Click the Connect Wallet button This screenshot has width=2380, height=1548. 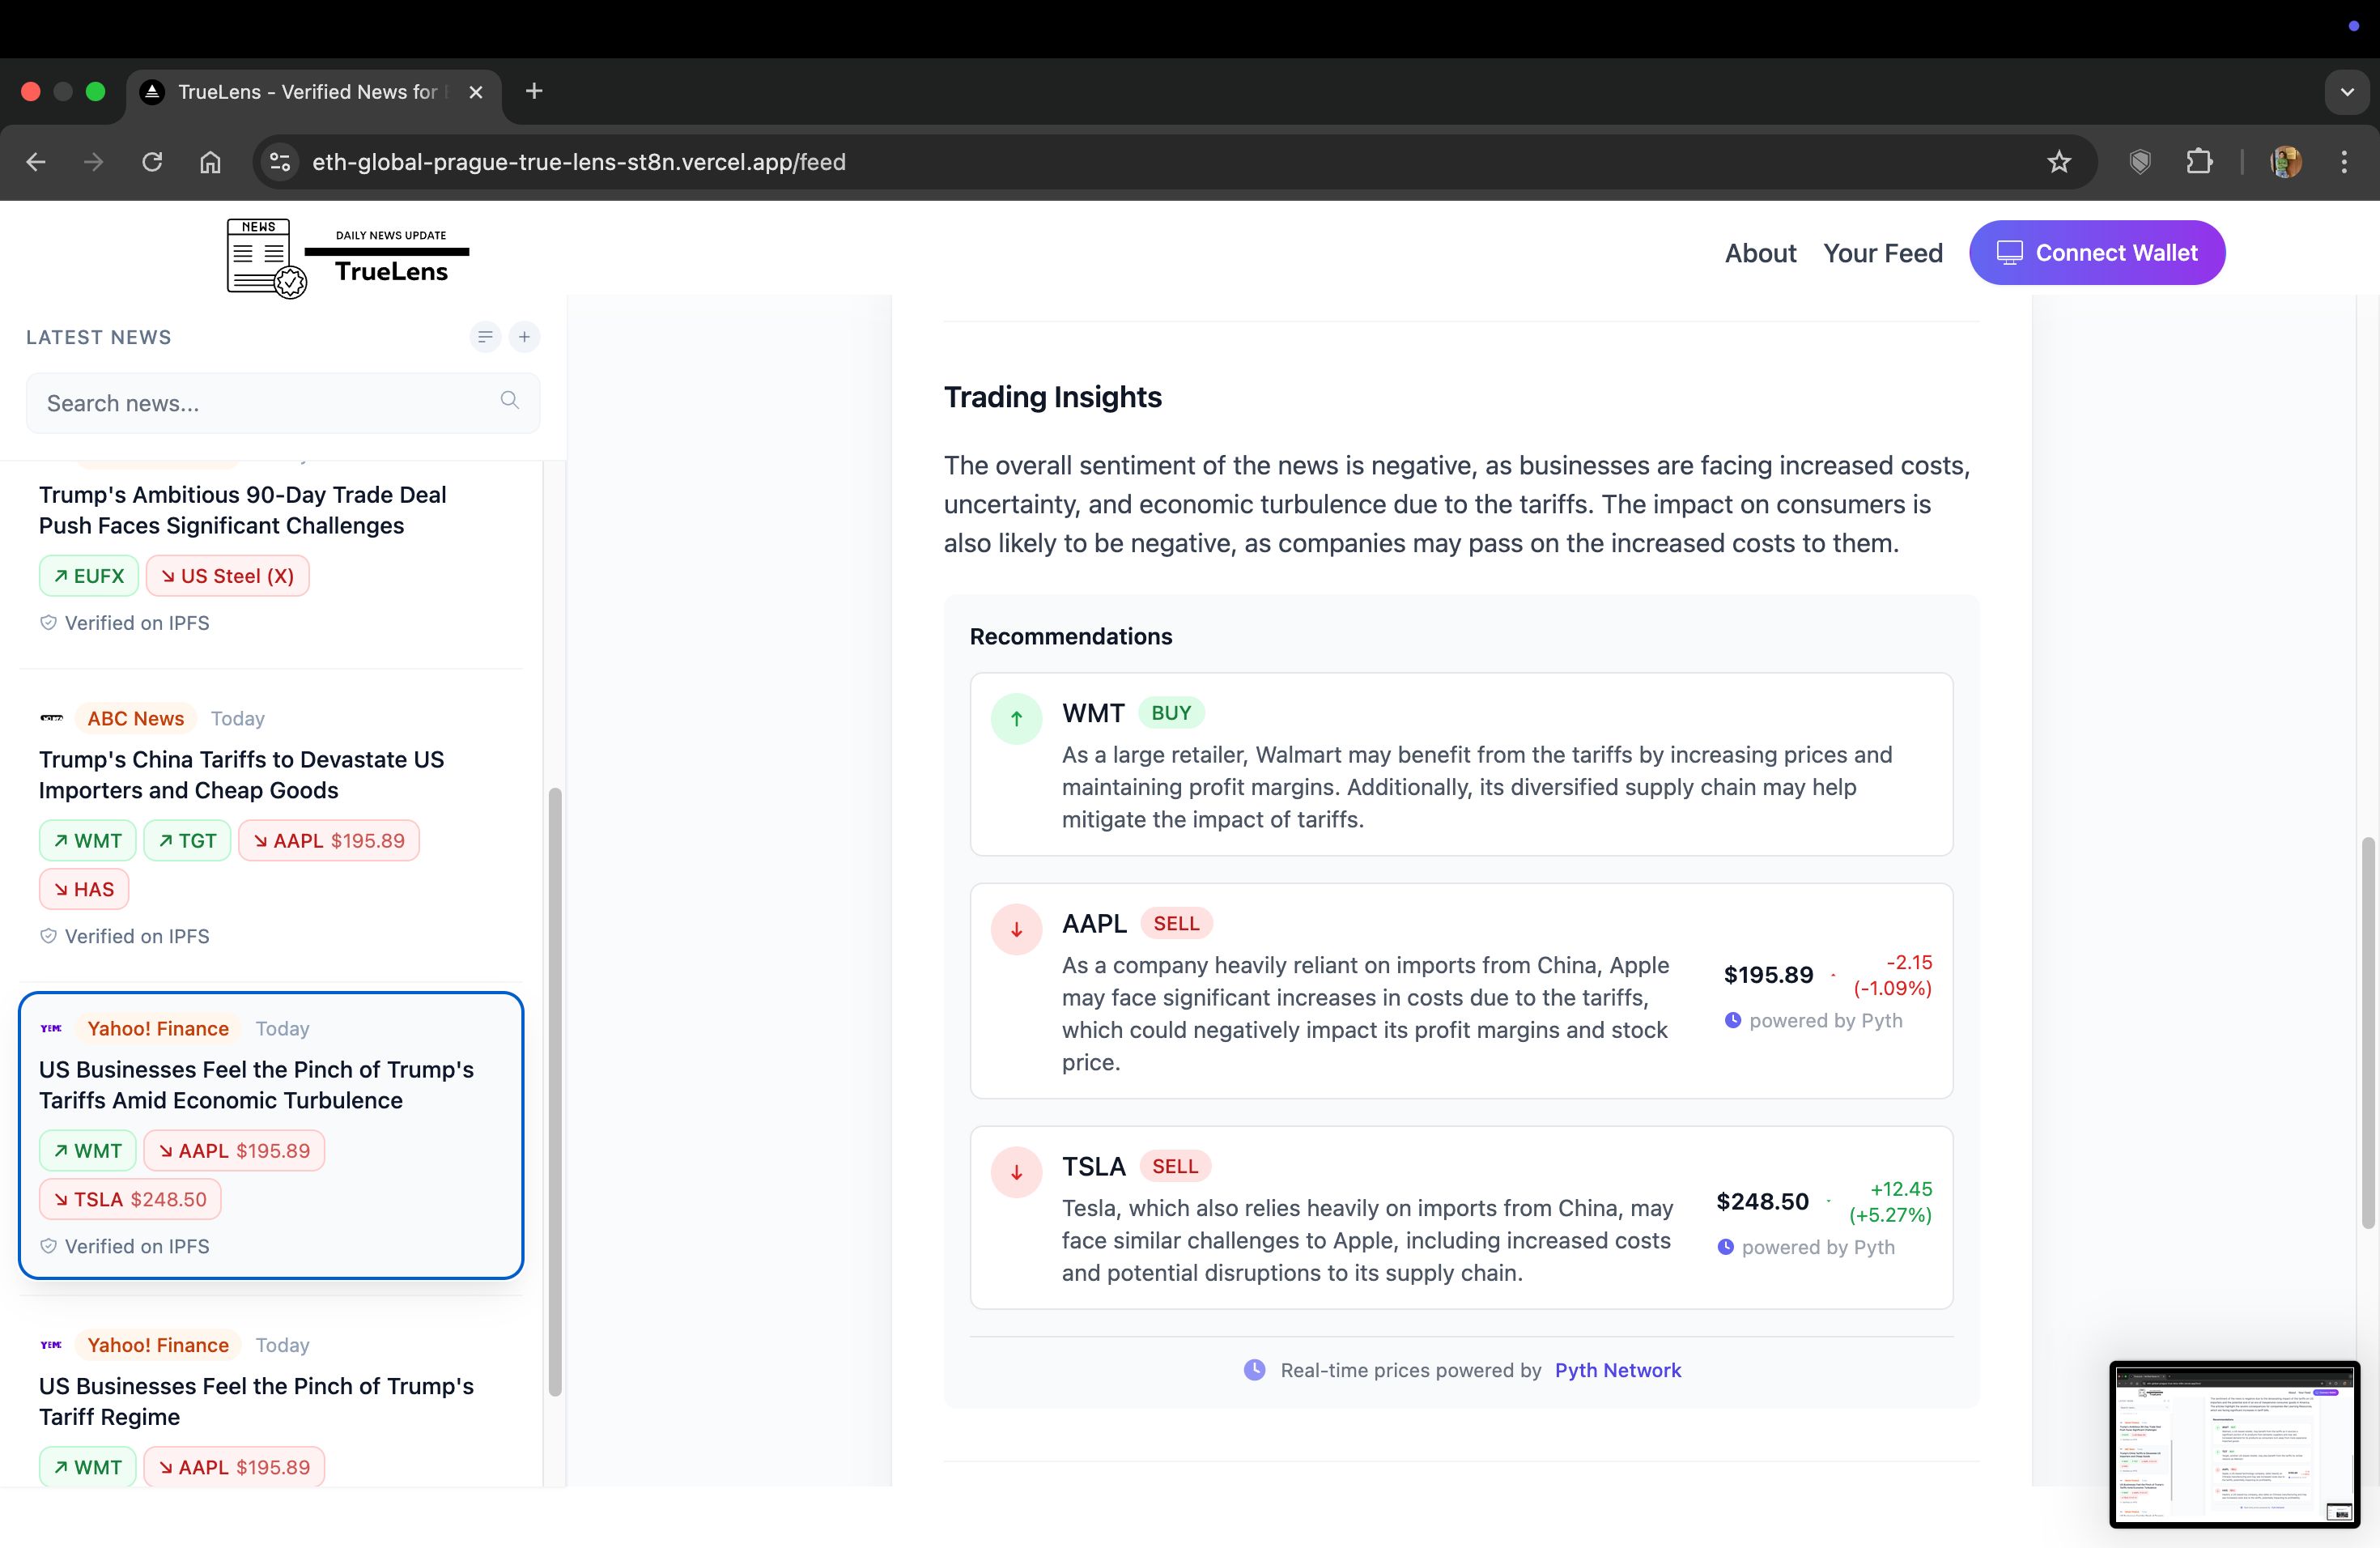(2096, 253)
